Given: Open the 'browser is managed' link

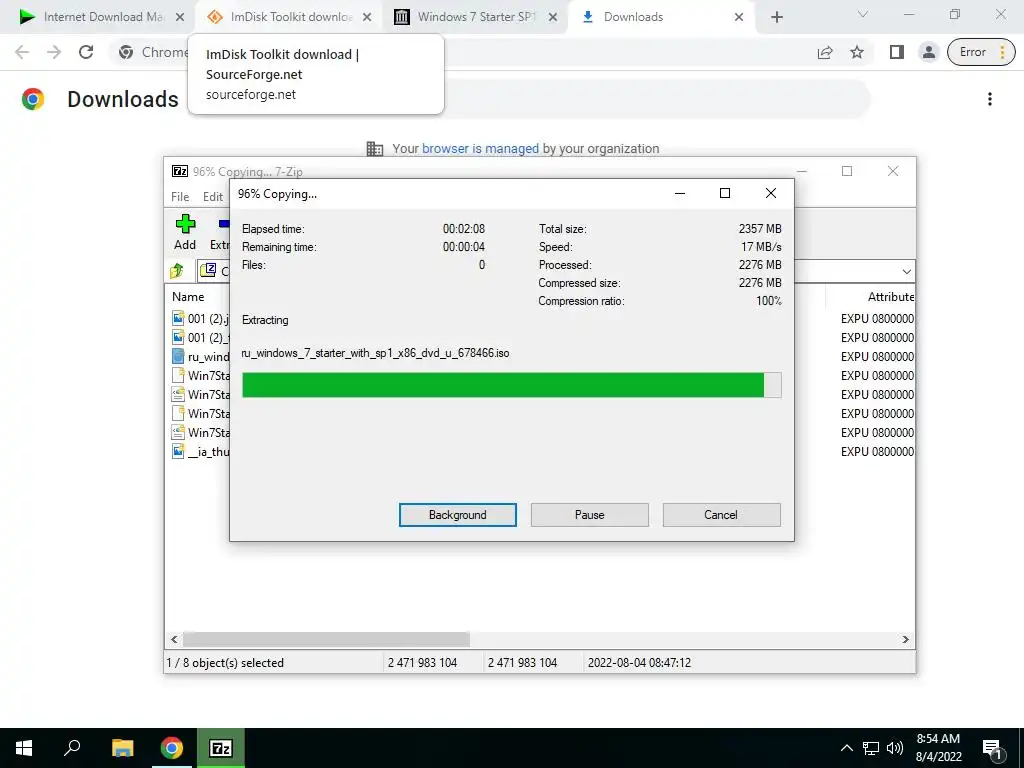Looking at the screenshot, I should [x=480, y=148].
